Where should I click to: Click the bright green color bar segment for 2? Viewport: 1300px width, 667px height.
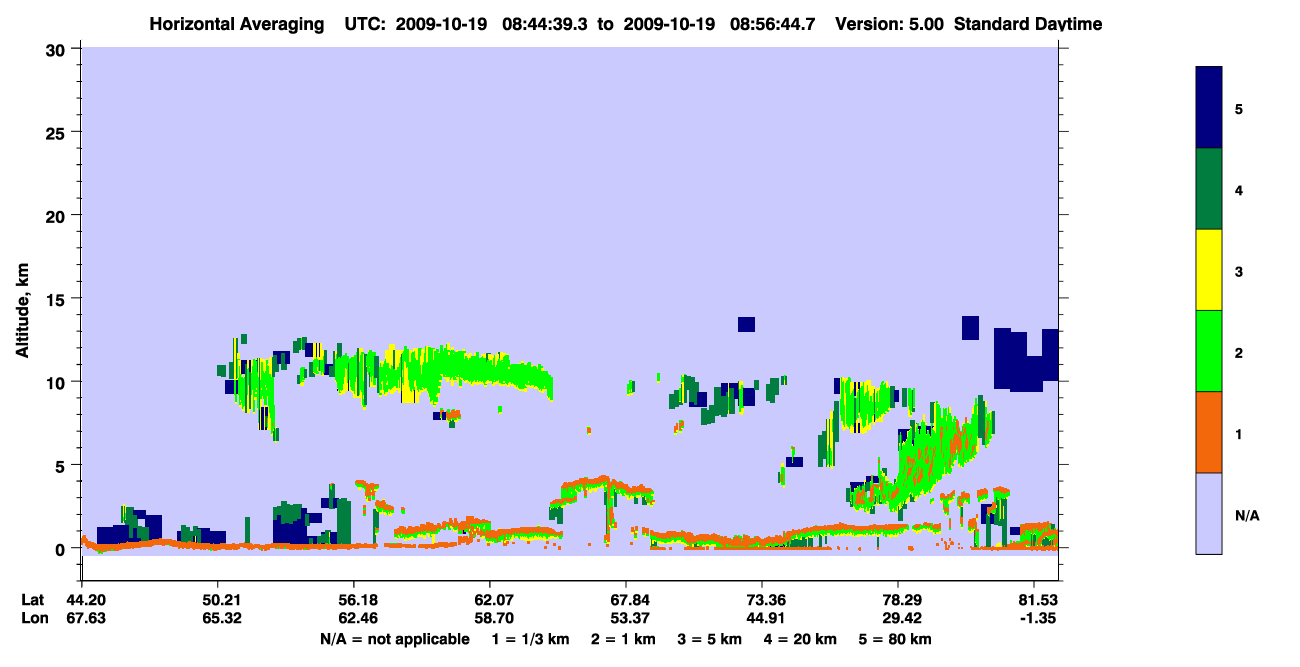click(1209, 351)
